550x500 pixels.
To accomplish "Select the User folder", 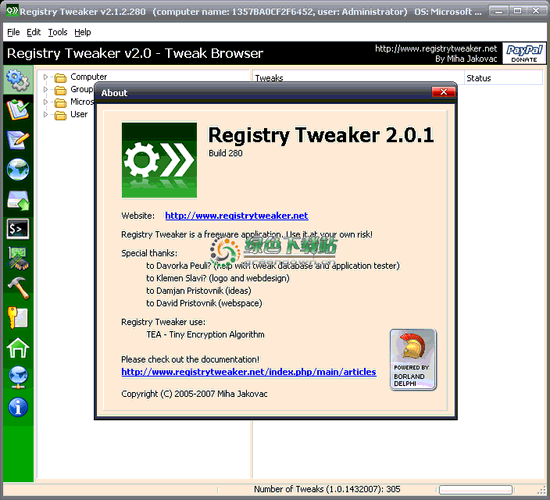I will click(71, 114).
